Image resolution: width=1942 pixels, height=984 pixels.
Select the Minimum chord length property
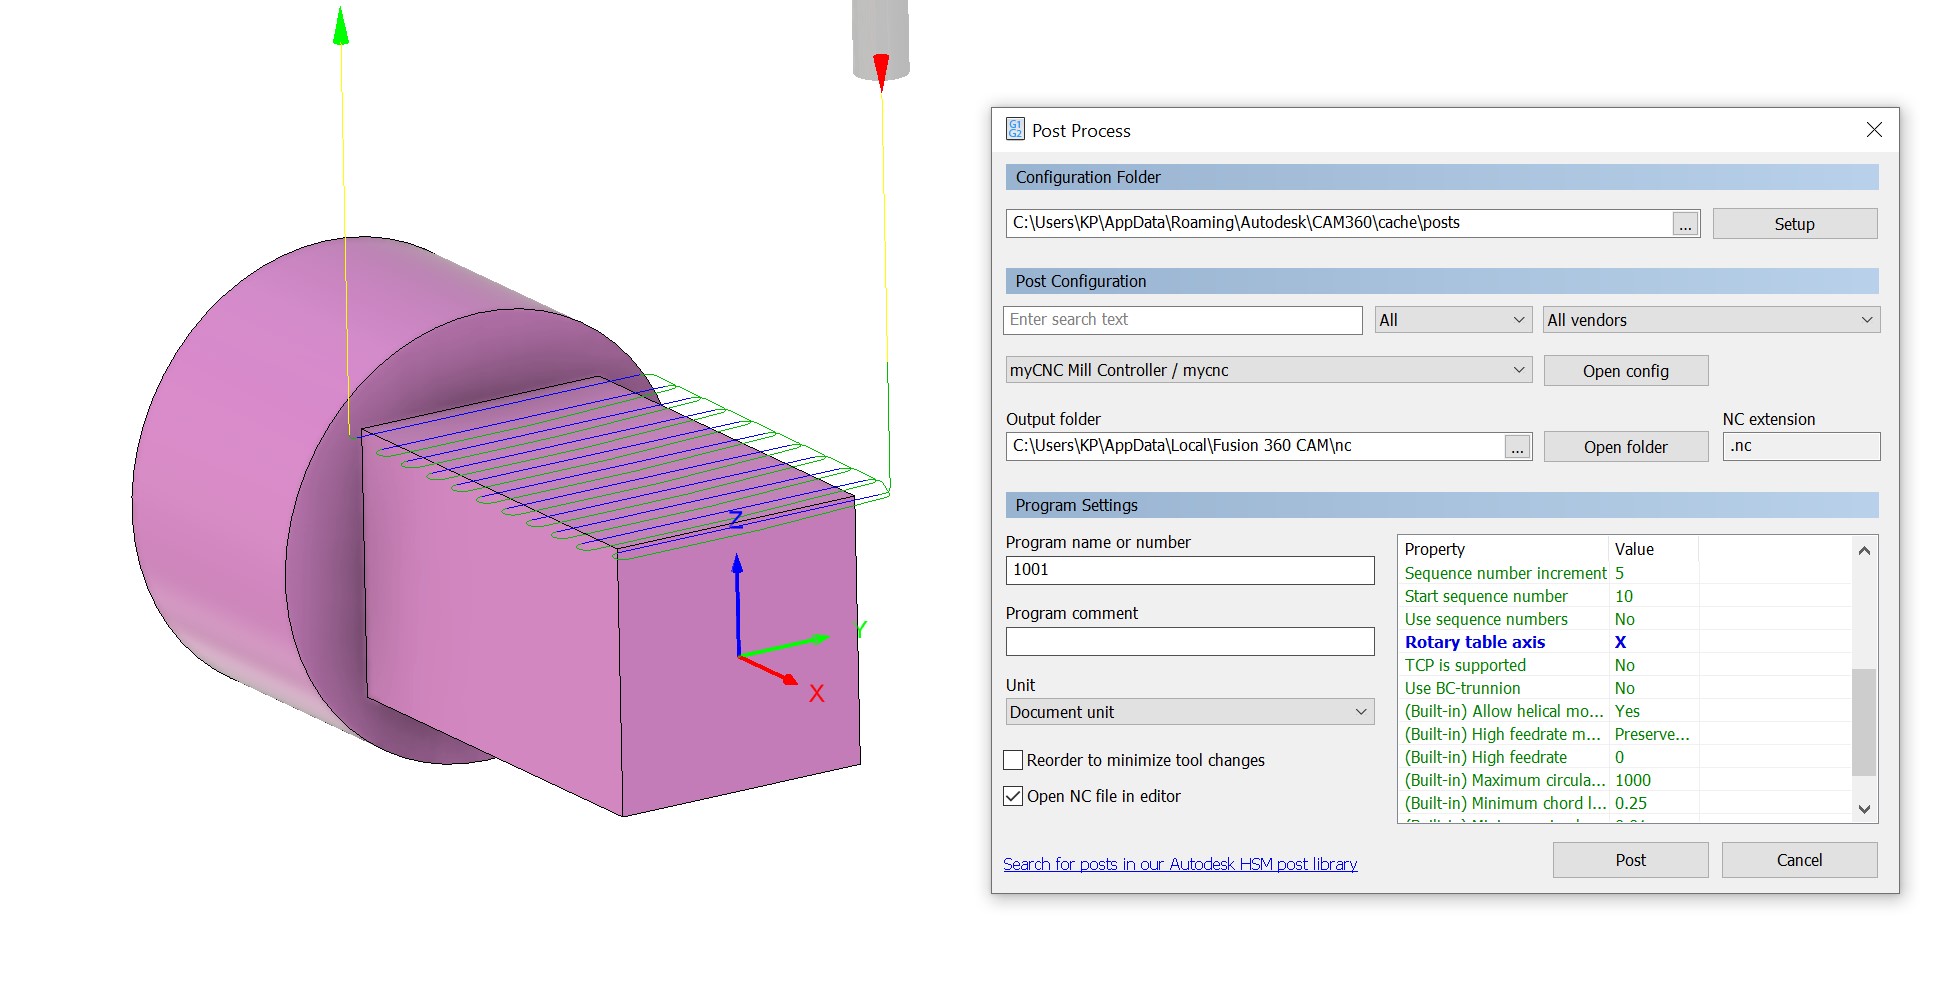point(1505,803)
